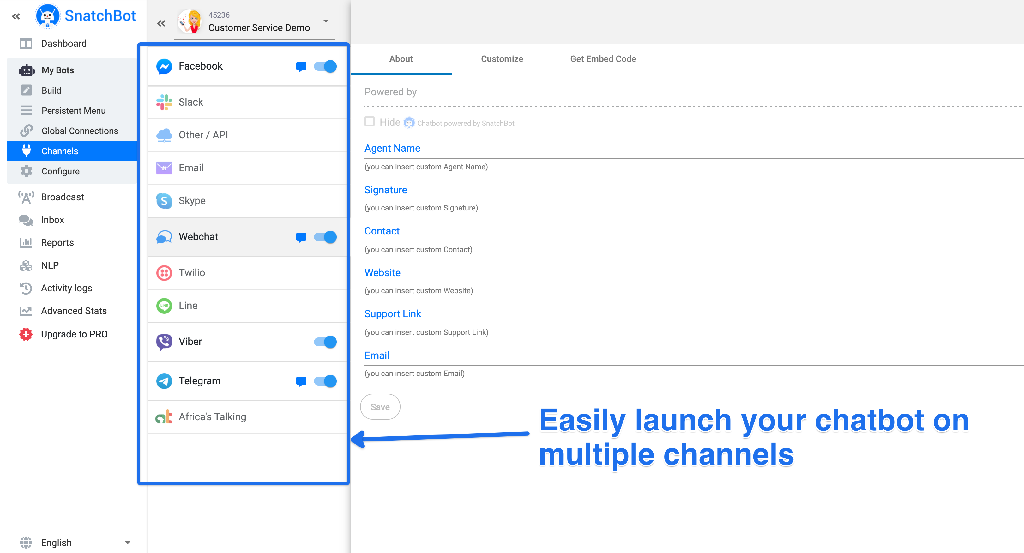Toggle the Viber channel switch
The image size is (1024, 553).
(x=325, y=342)
